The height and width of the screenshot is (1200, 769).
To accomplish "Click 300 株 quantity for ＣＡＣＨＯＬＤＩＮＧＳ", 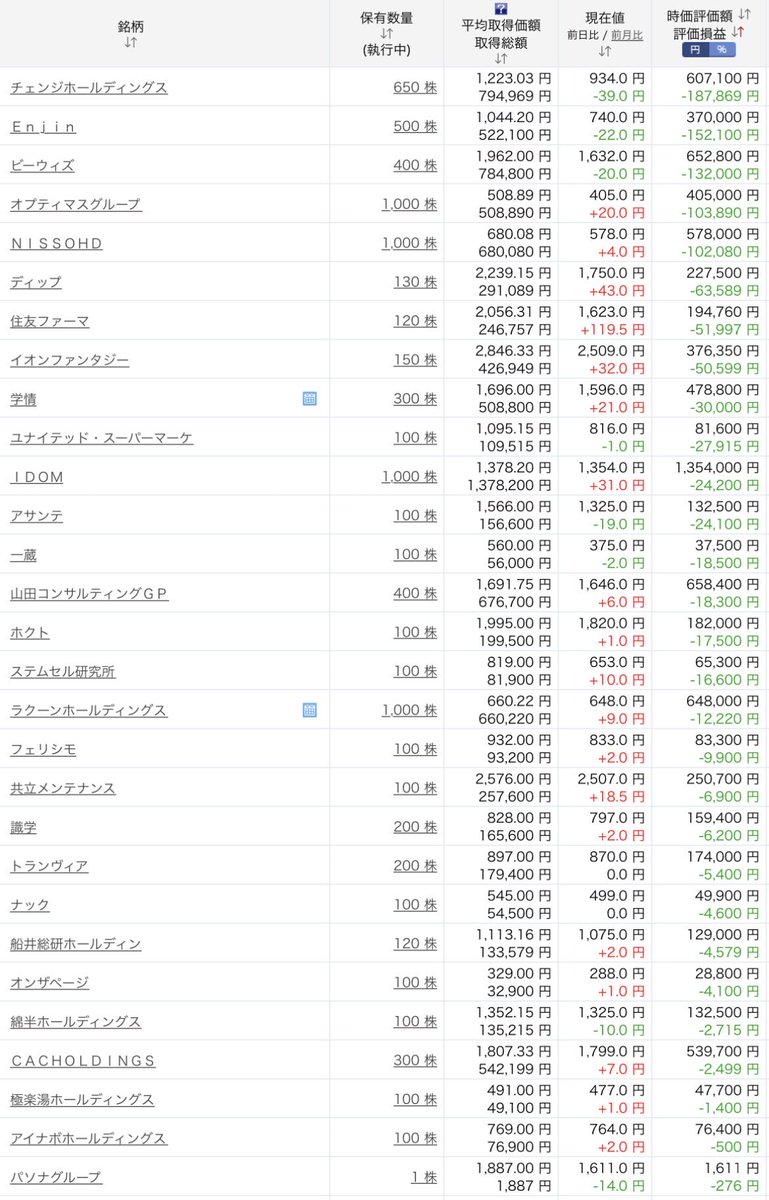I will coord(415,1060).
